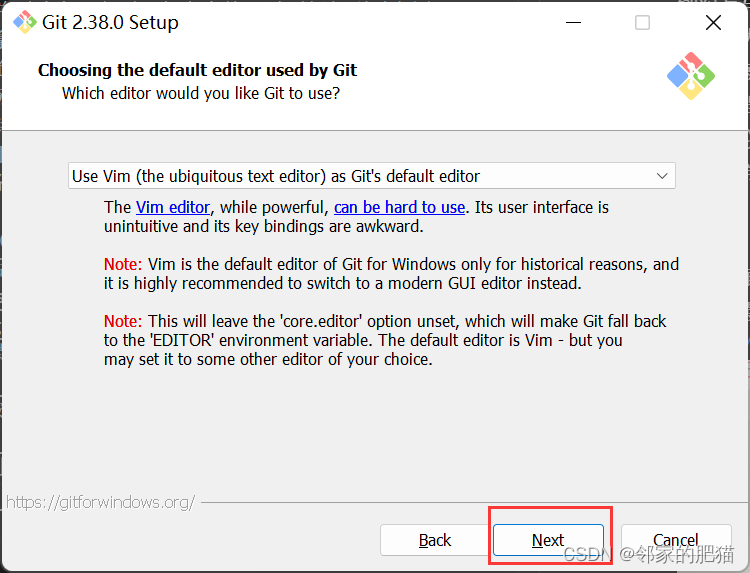Open the 'Vim editor' hyperlink
The width and height of the screenshot is (750, 573).
[x=173, y=208]
